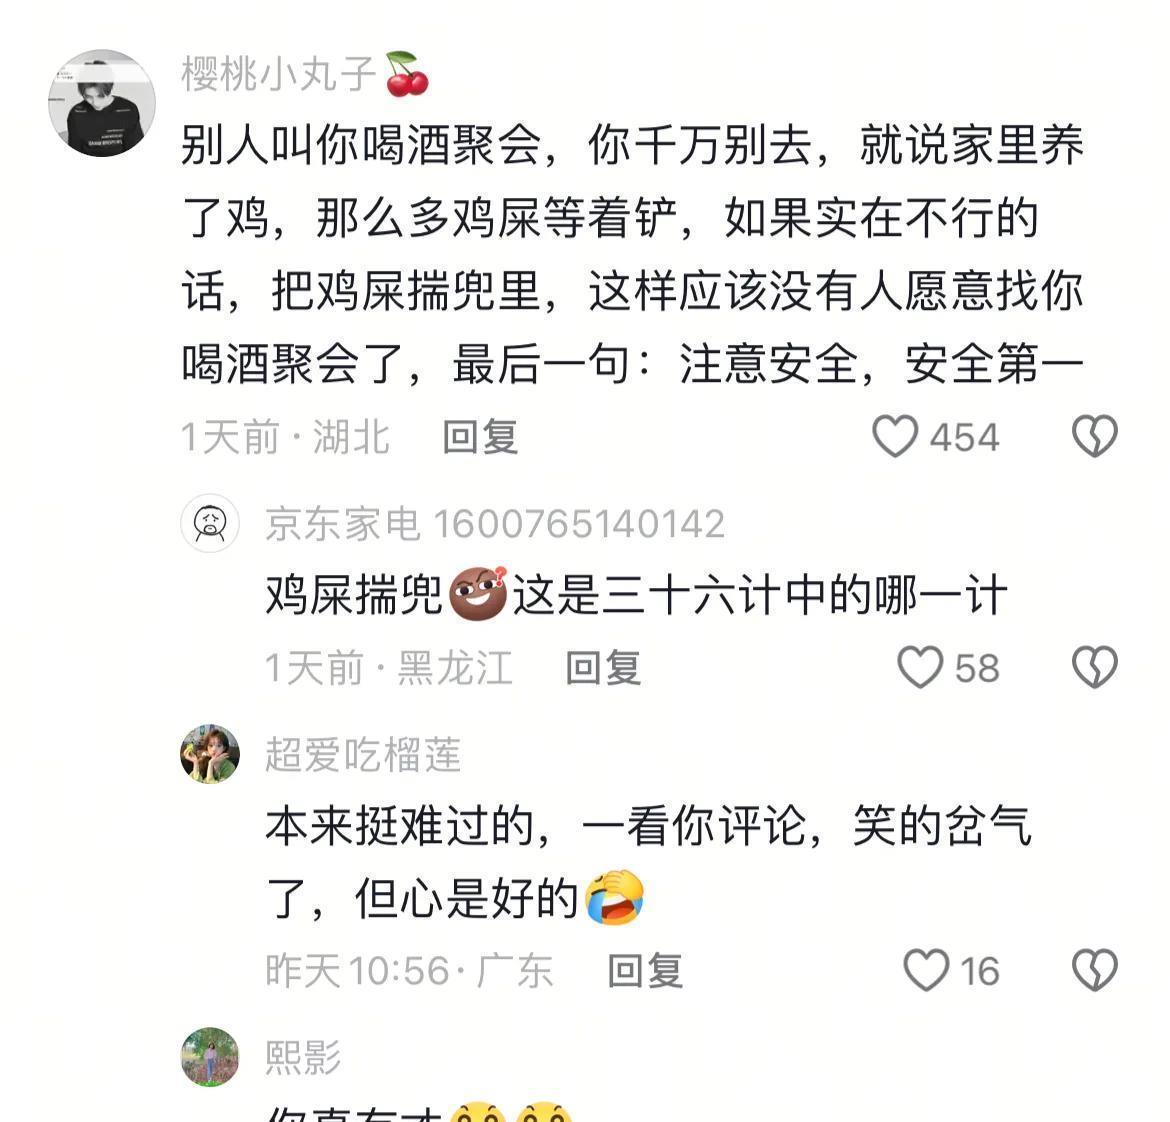Open username 超爱吃榴莲
1170x1122 pixels.
pyautogui.click(x=363, y=754)
